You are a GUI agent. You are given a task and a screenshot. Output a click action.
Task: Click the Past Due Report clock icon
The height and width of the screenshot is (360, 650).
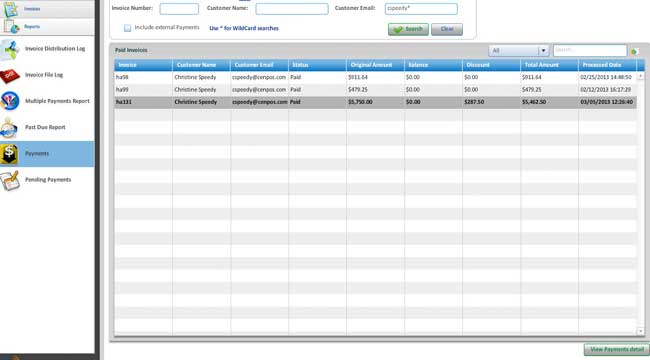[9, 128]
